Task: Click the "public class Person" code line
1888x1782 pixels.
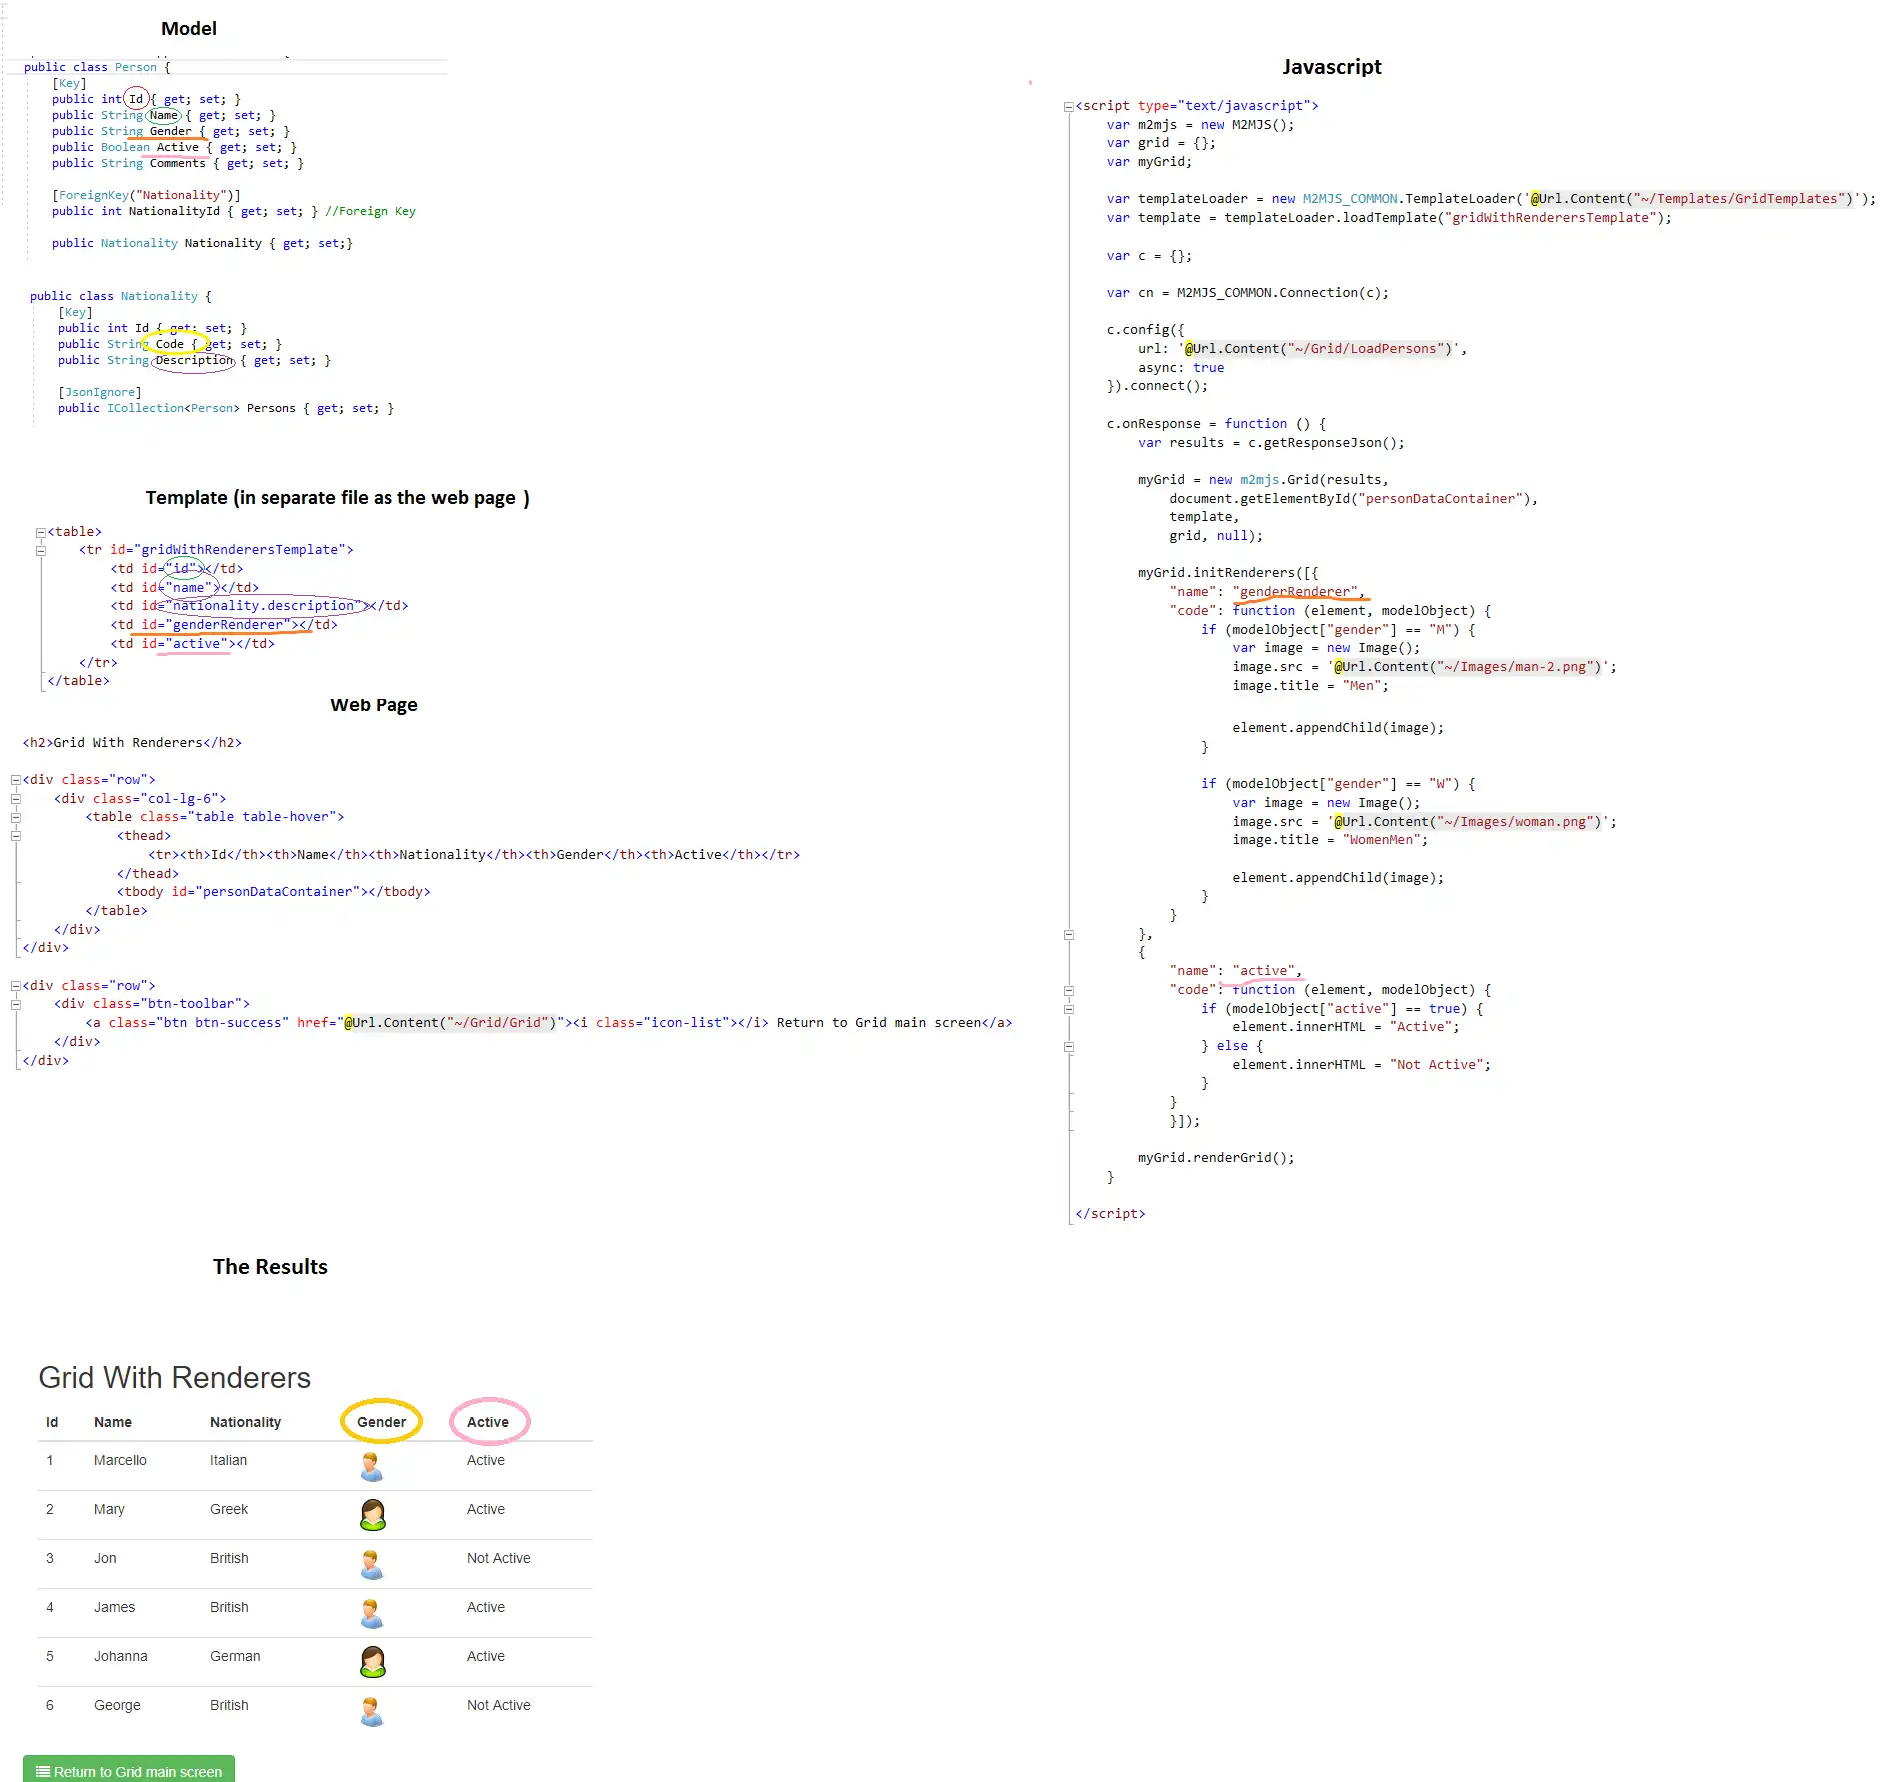Action: click(x=97, y=67)
